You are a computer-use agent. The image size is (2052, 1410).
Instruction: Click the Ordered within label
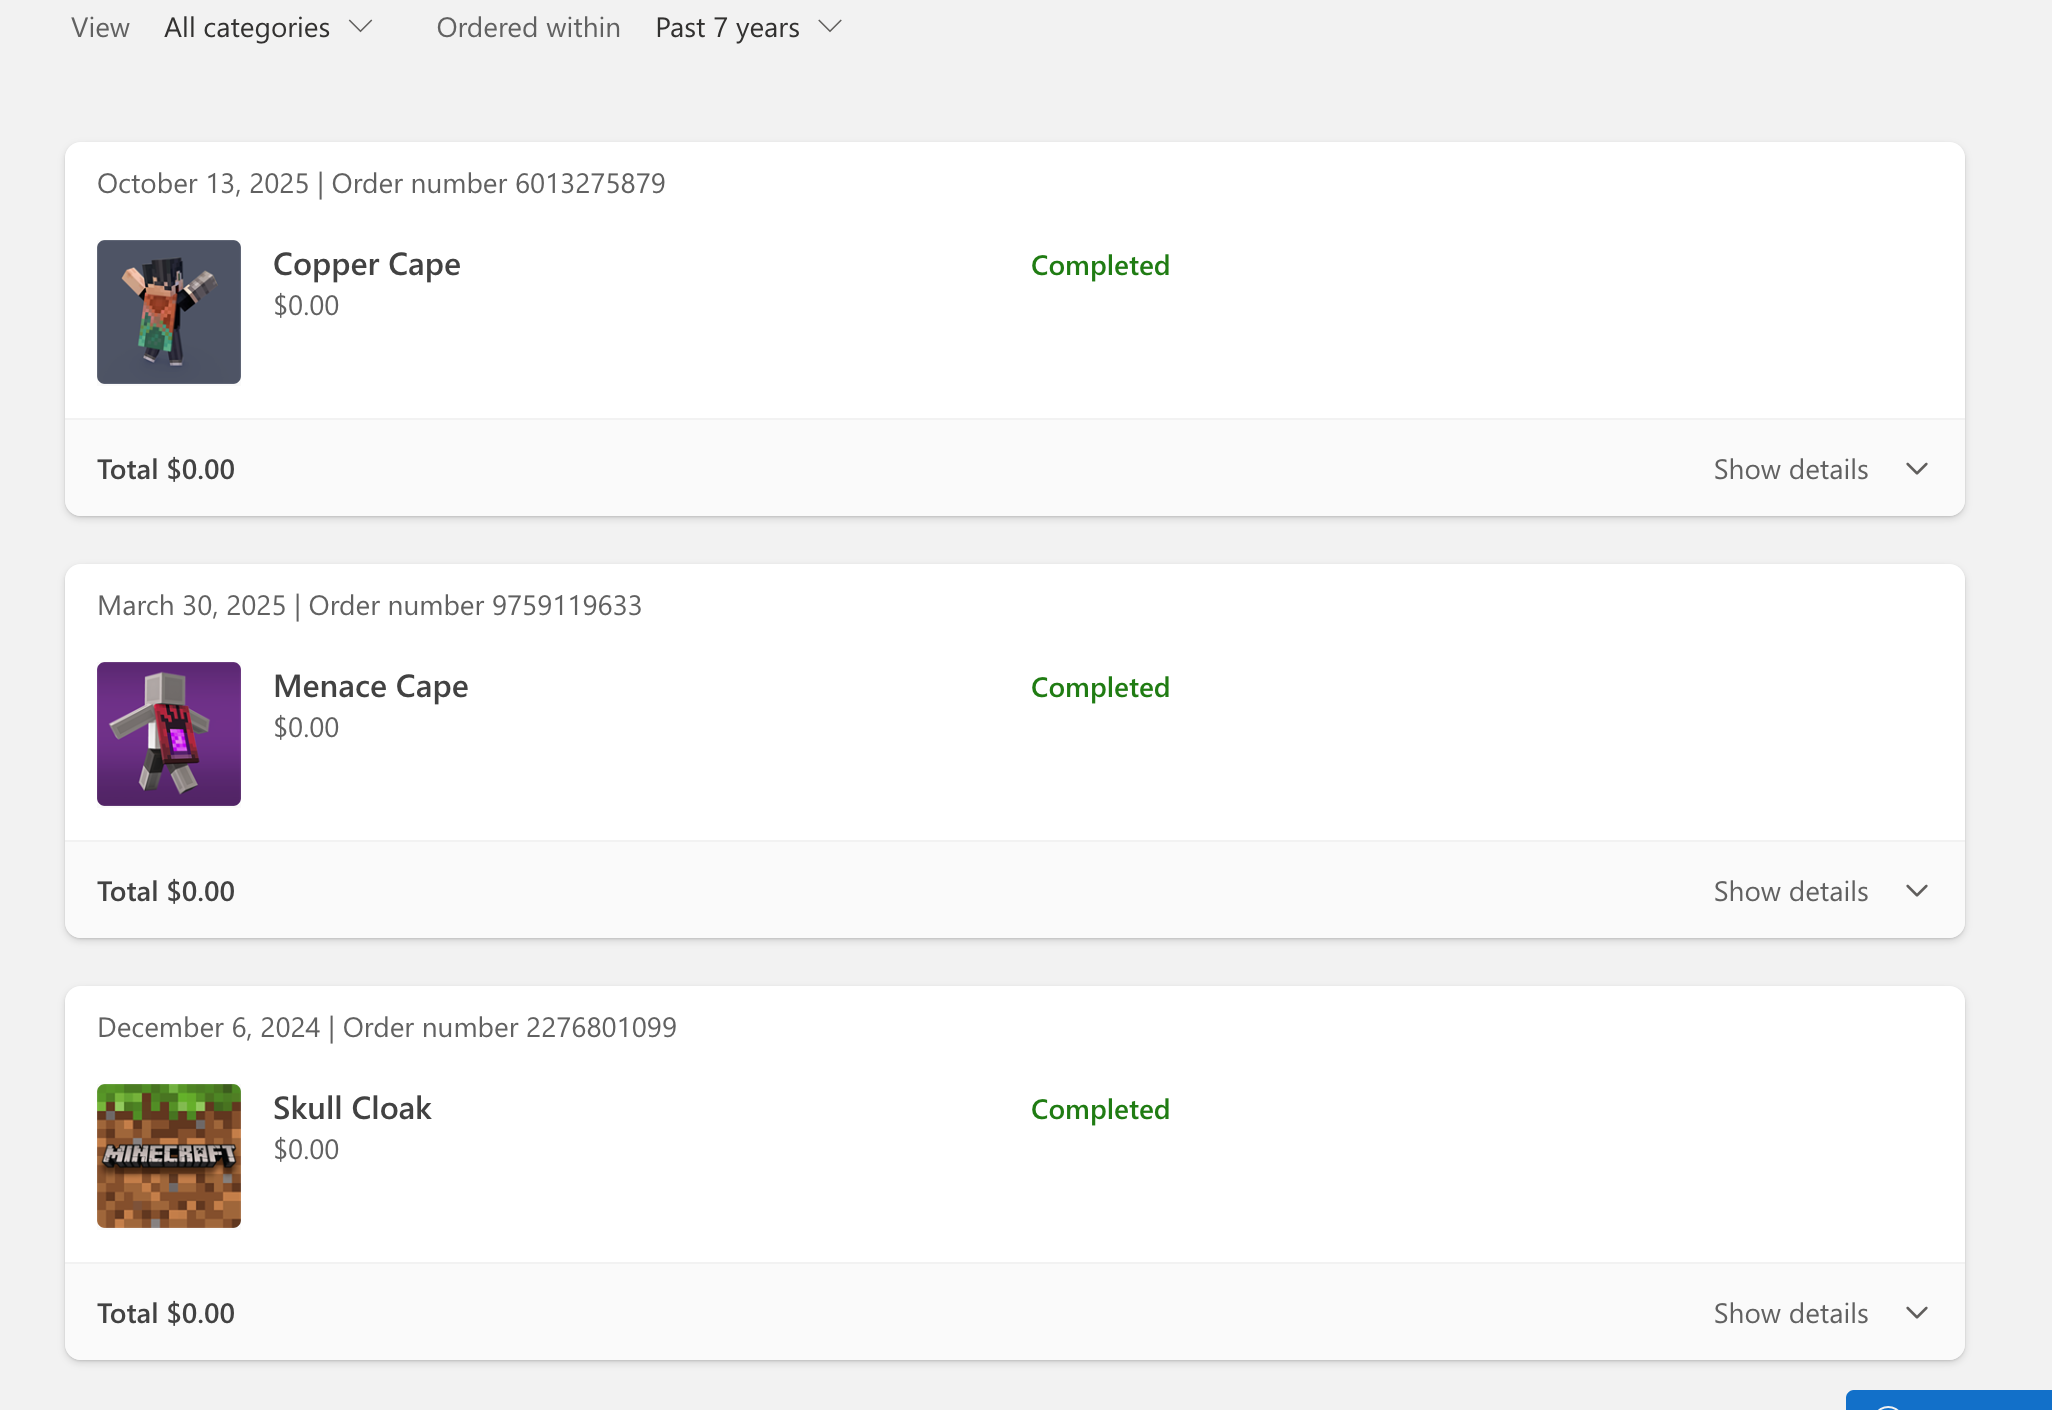(x=528, y=27)
